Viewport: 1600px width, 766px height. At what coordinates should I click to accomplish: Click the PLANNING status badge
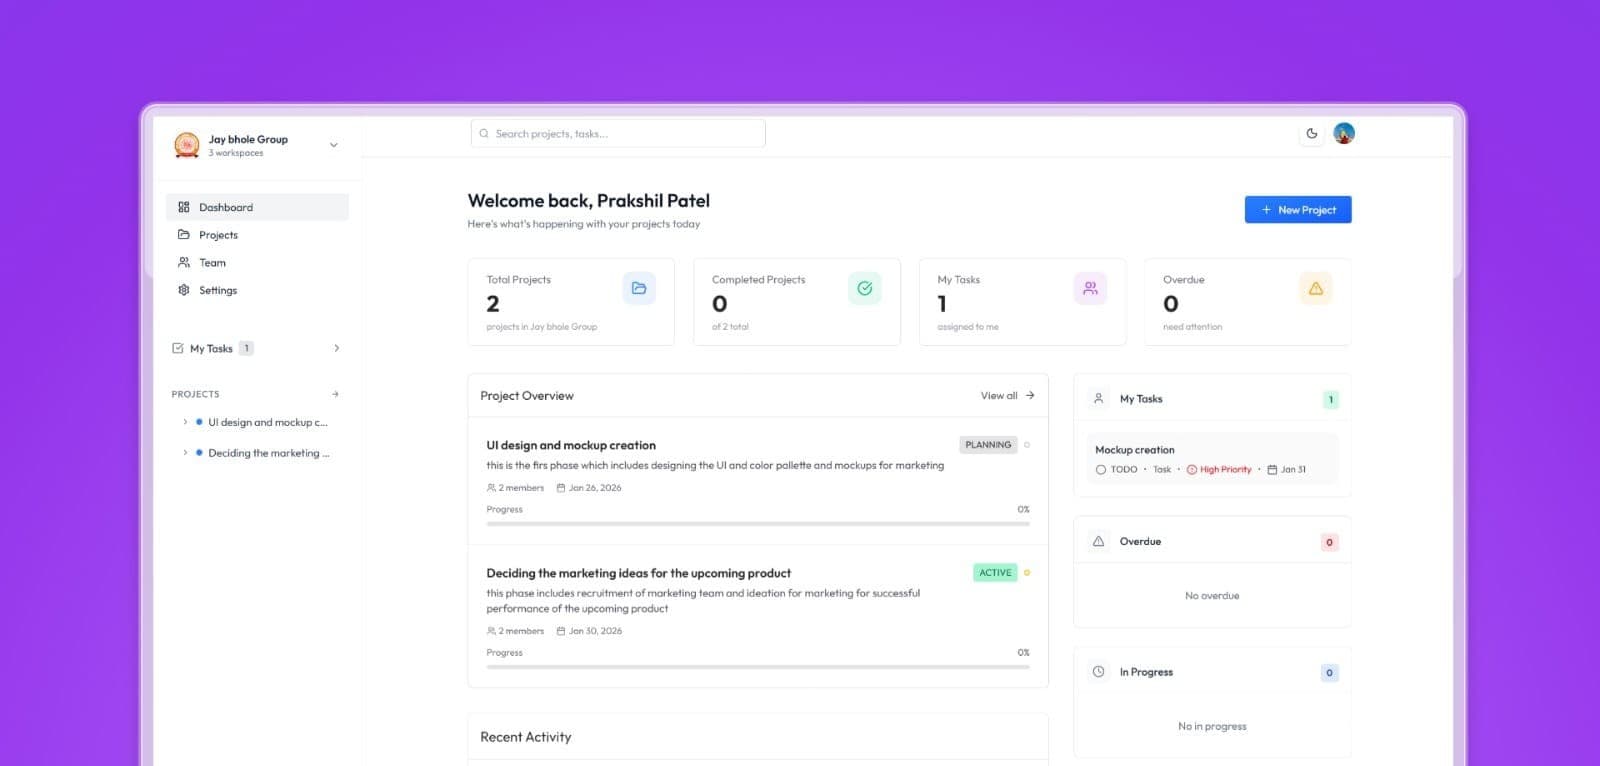click(x=988, y=445)
